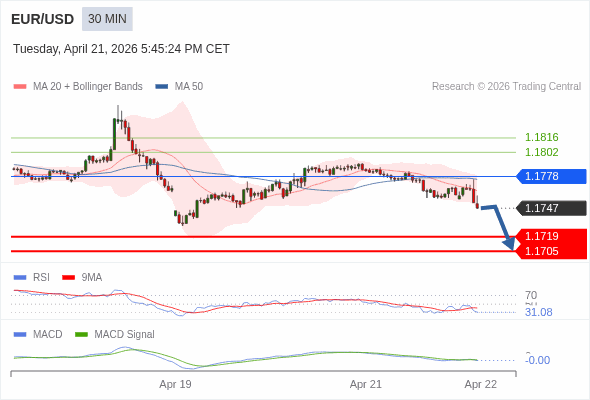Click the blue 1.1778 pivot price tag

click(551, 176)
